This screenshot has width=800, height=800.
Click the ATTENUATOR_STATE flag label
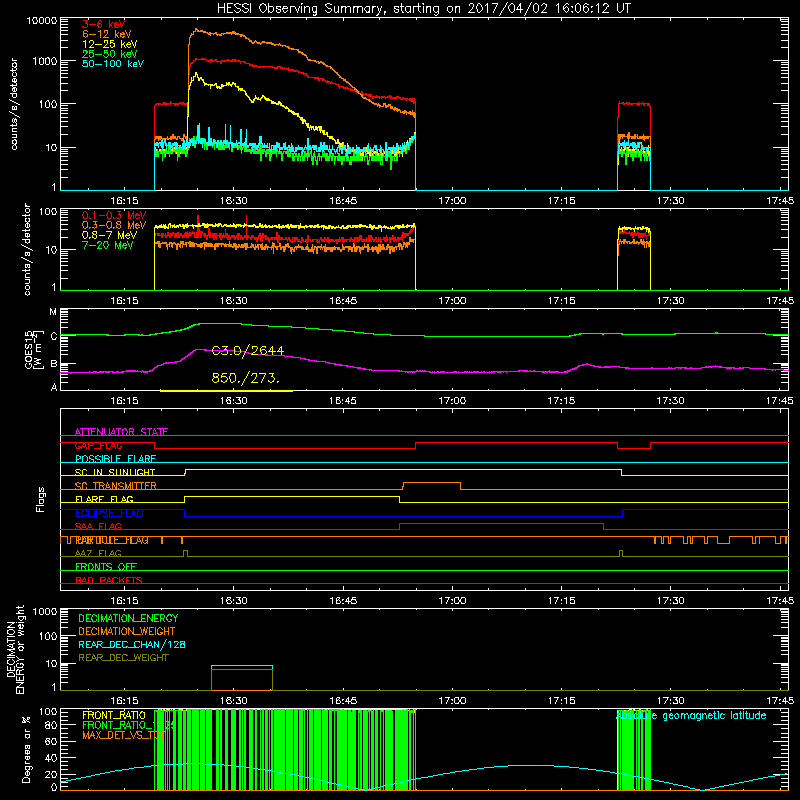(121, 432)
